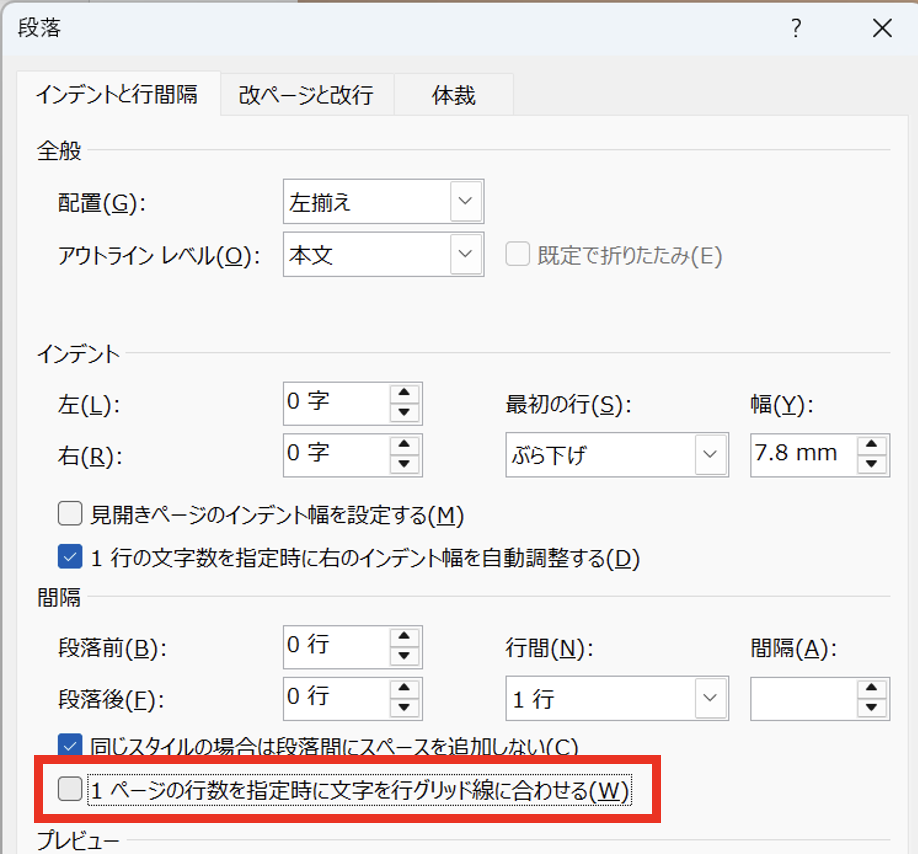Expand the 行間 line spacing dropdown
This screenshot has width=918, height=854.
(710, 698)
